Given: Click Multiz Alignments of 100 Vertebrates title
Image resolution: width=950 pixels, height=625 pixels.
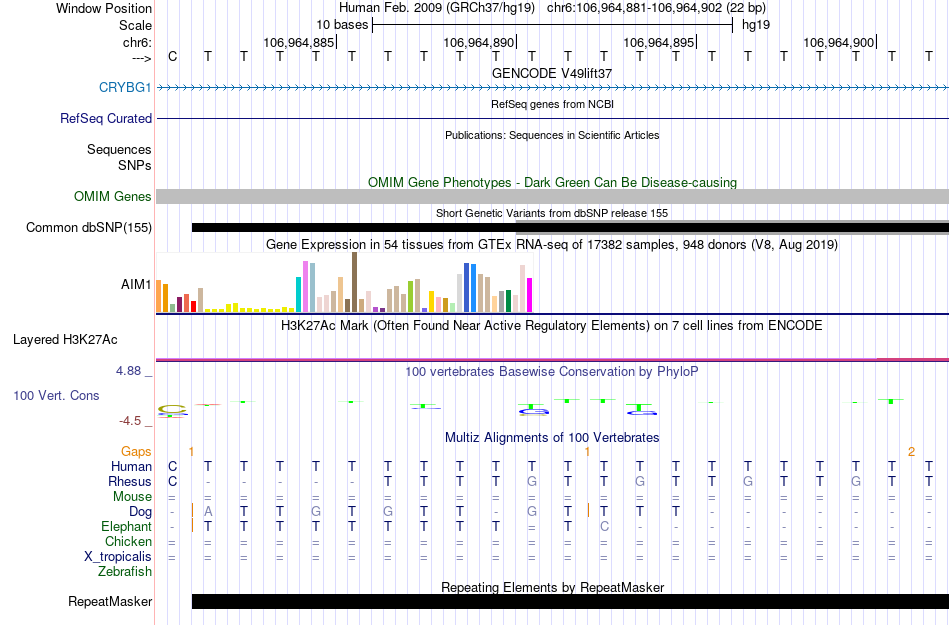Looking at the screenshot, I should click(552, 437).
